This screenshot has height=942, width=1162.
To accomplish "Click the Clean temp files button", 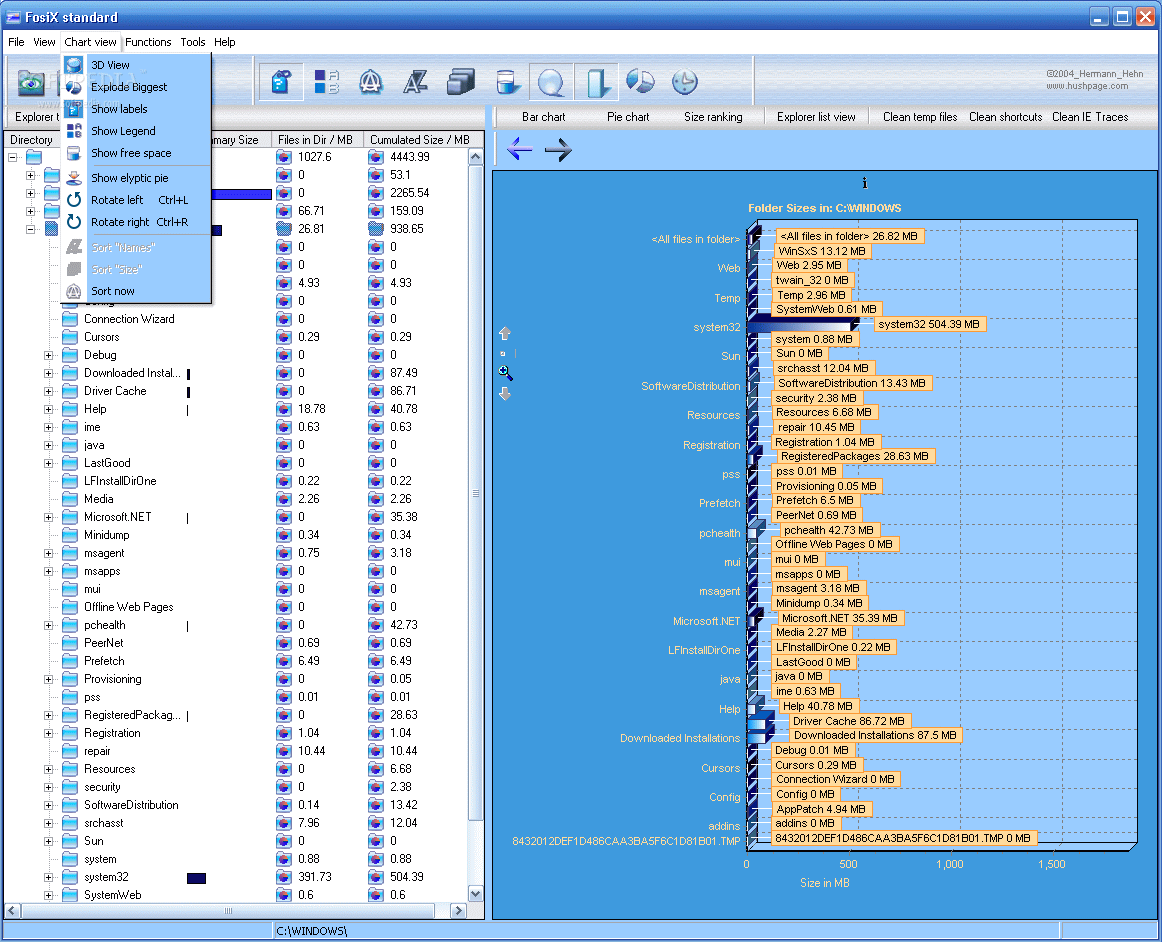I will click(x=920, y=117).
